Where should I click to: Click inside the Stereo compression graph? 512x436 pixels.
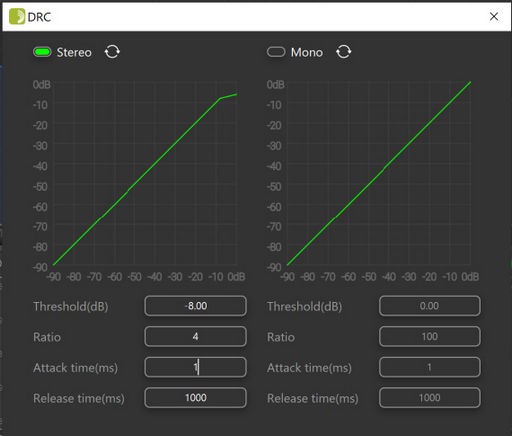click(x=145, y=174)
